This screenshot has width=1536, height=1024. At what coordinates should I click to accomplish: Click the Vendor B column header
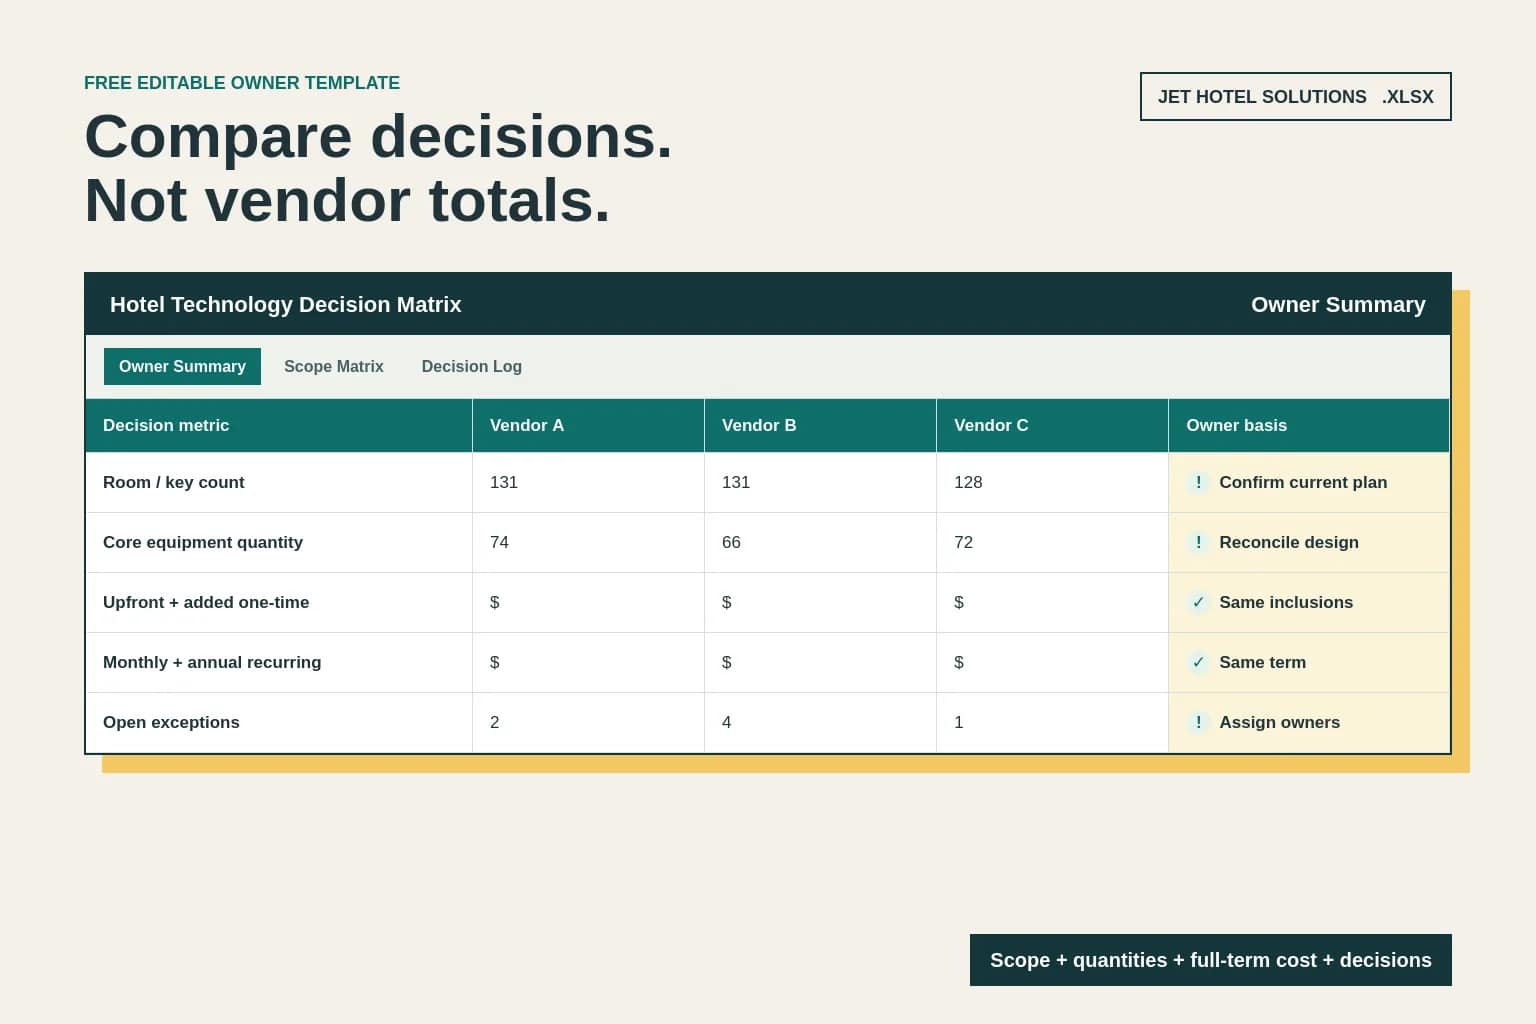click(820, 425)
